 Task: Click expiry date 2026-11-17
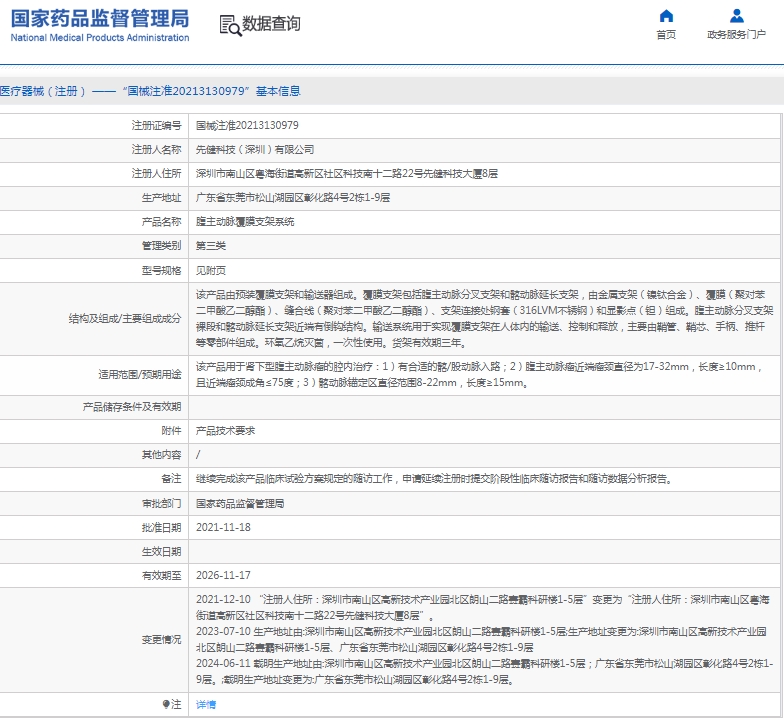pyautogui.click(x=223, y=576)
